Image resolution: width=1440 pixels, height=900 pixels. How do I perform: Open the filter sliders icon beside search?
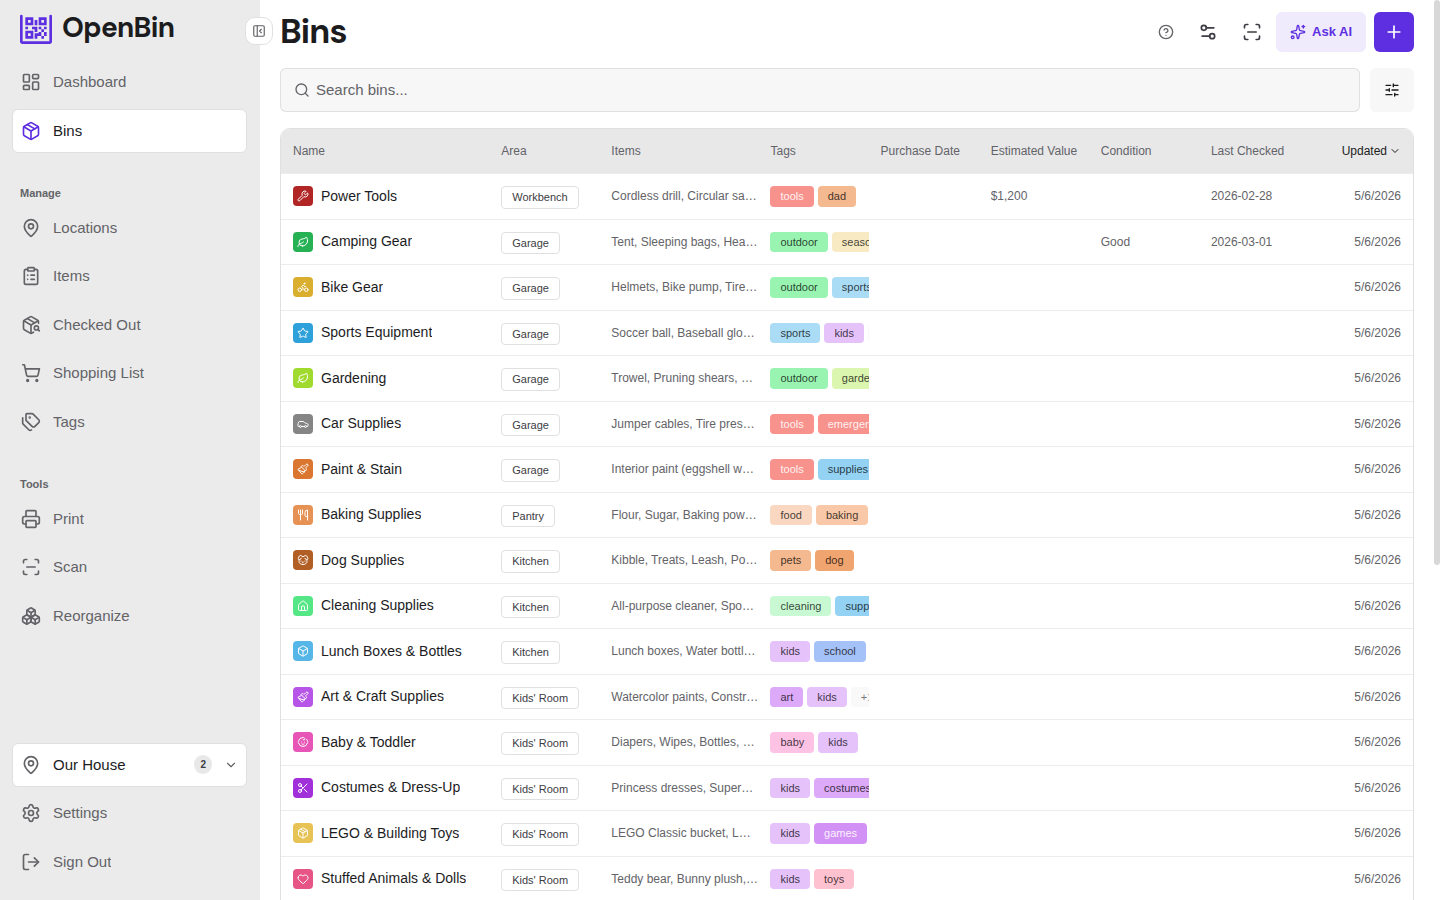pyautogui.click(x=1392, y=90)
